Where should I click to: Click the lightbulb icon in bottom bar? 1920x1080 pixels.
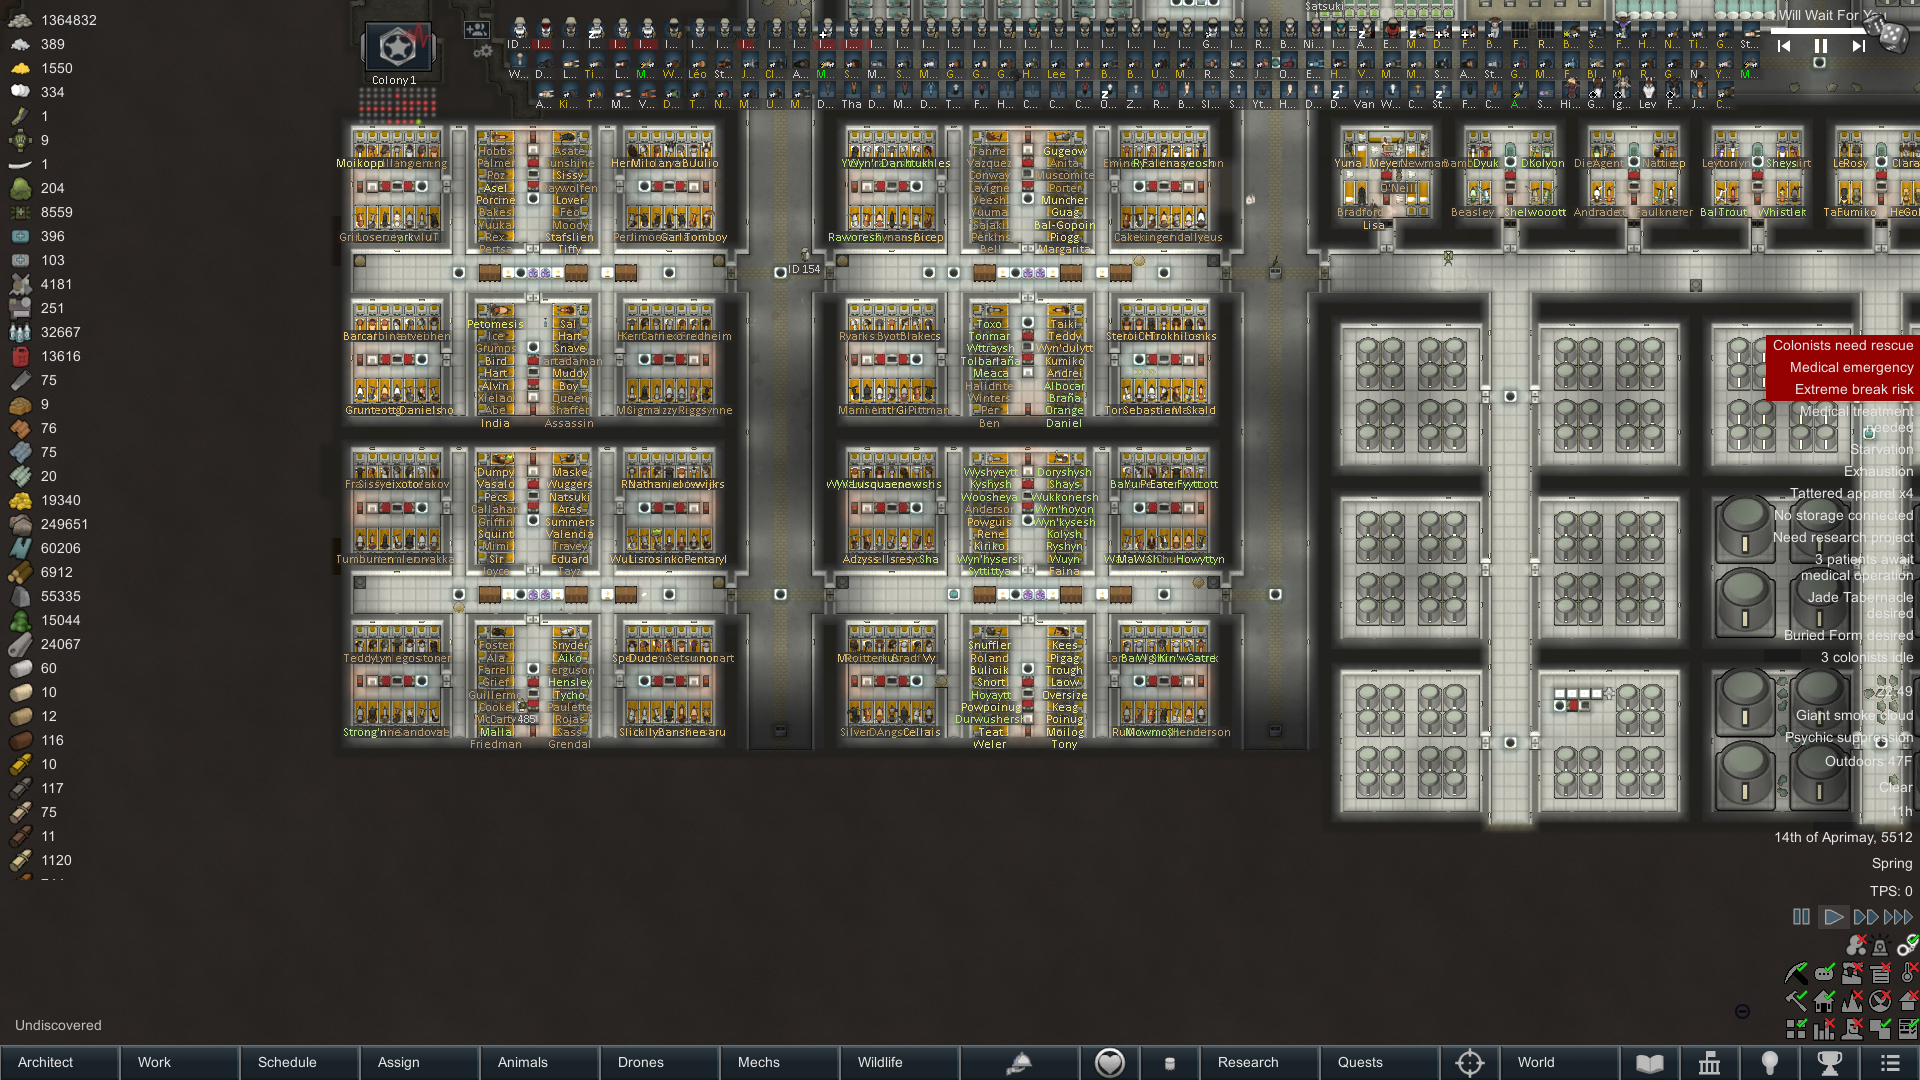[1769, 1063]
